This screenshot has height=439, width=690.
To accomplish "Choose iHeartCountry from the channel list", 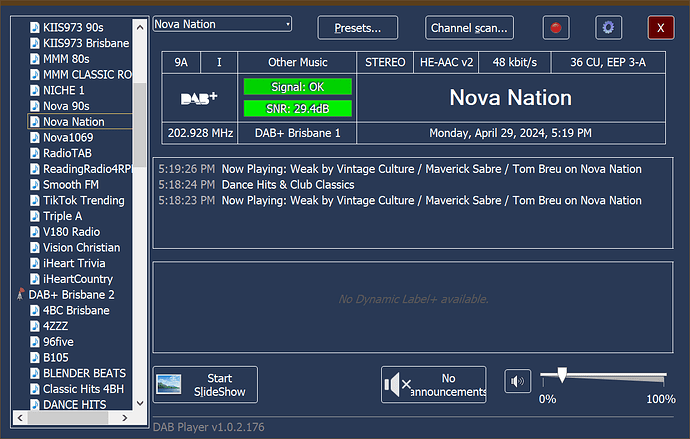I will [x=77, y=279].
